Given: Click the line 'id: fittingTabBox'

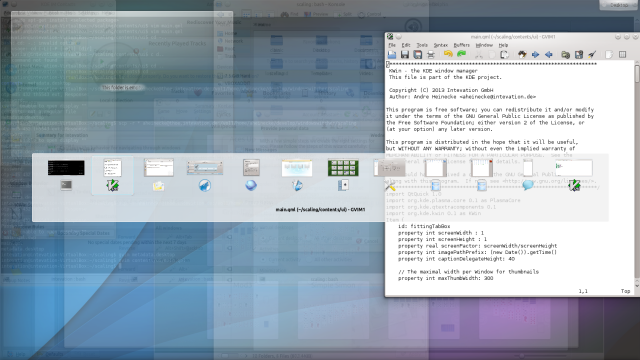Looking at the screenshot, I should [424, 226].
